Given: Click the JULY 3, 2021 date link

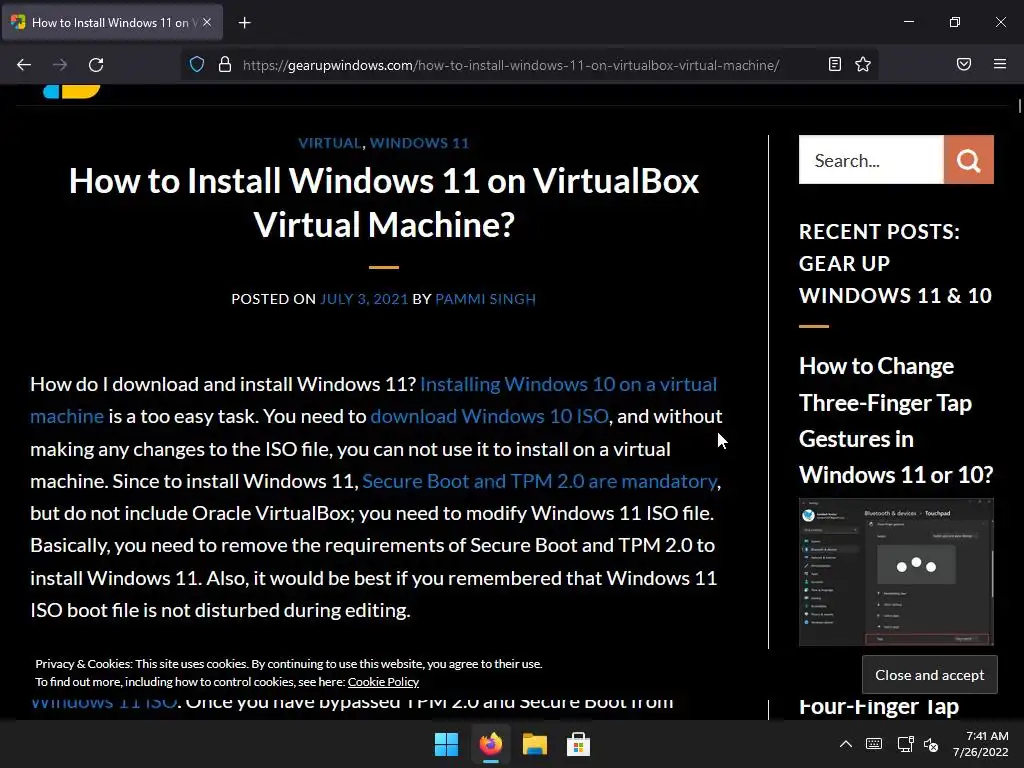Looking at the screenshot, I should 364,299.
